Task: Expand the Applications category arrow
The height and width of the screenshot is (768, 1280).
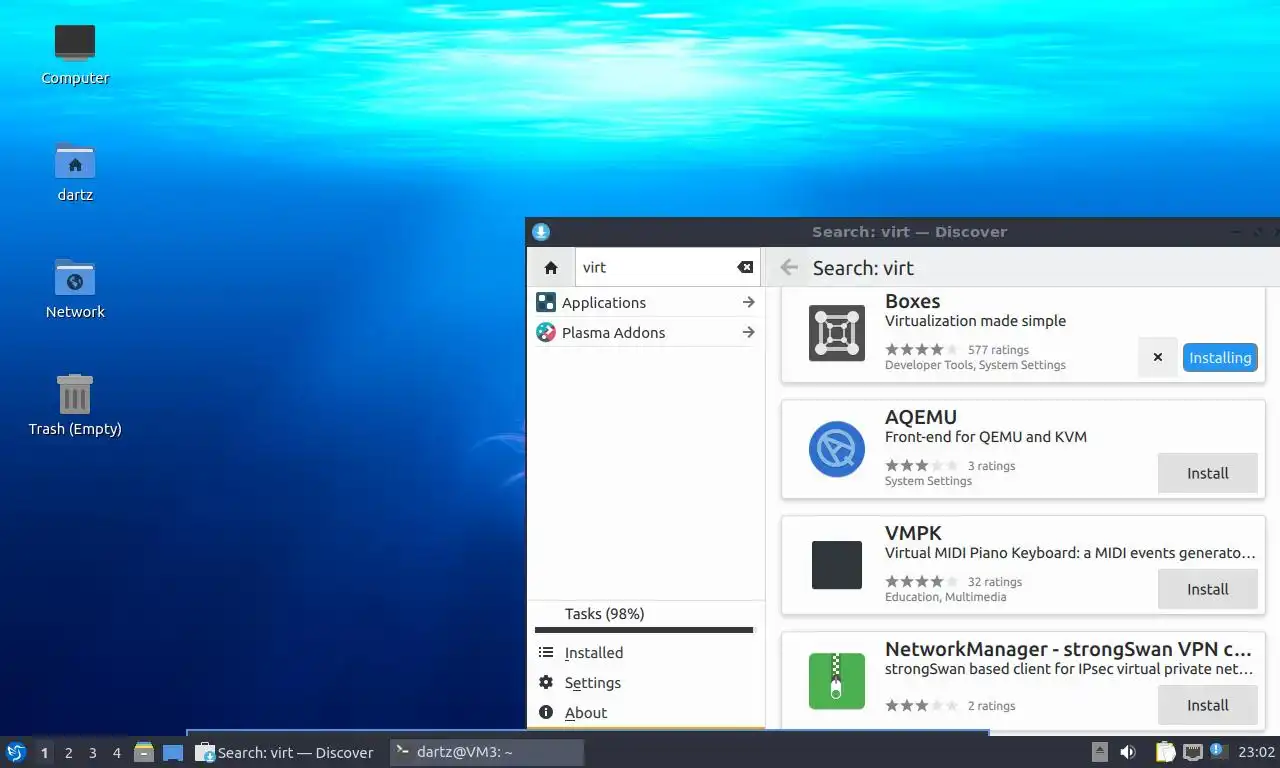Action: click(x=748, y=302)
